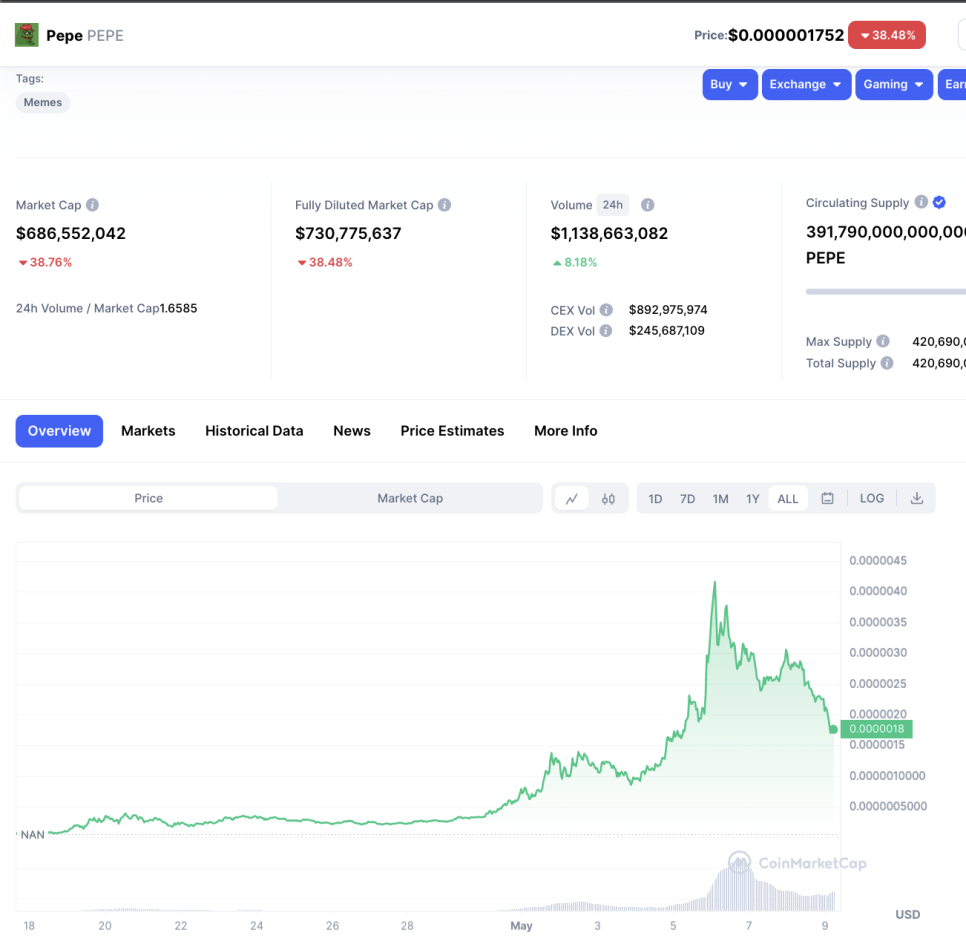This screenshot has height=944, width=966.
Task: Click the DEX Vol amount $245,687,109
Action: click(x=667, y=331)
